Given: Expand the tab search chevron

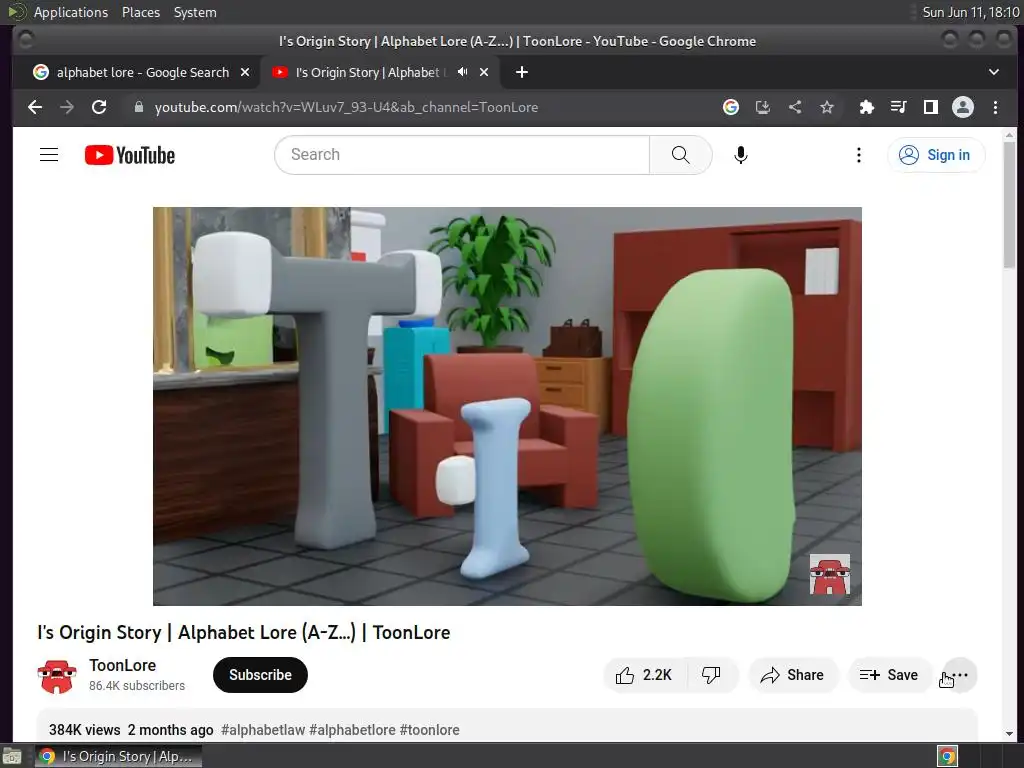Looking at the screenshot, I should click(994, 72).
